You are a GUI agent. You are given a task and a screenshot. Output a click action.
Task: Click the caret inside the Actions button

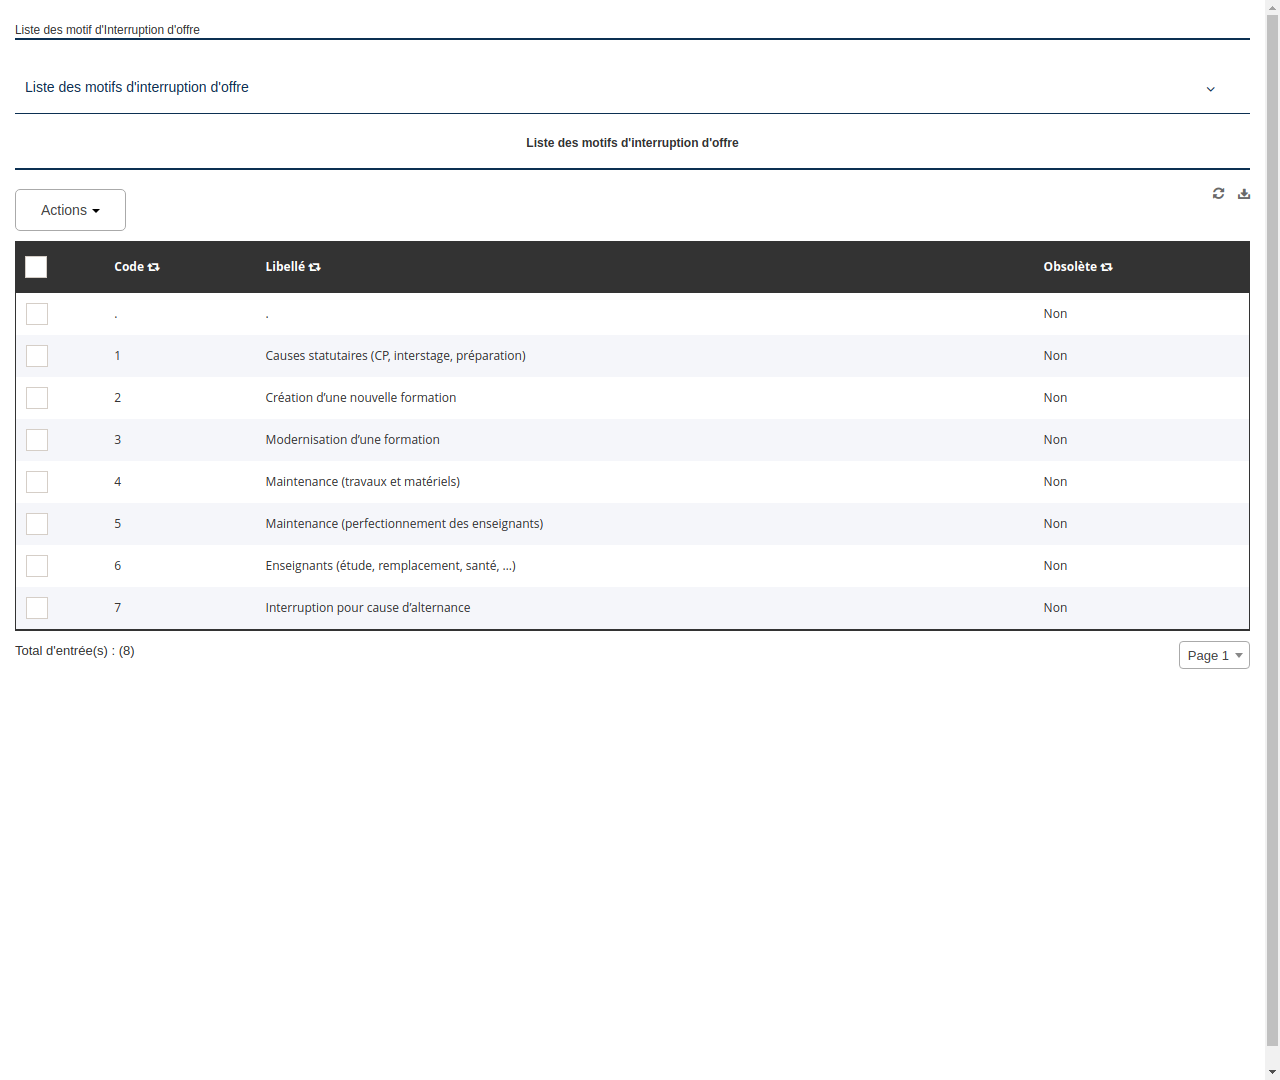click(97, 210)
